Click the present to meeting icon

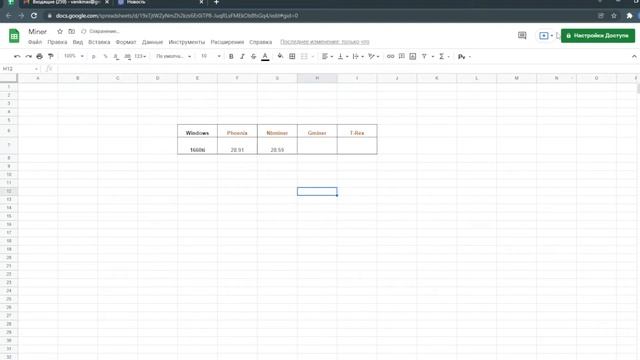tap(544, 36)
